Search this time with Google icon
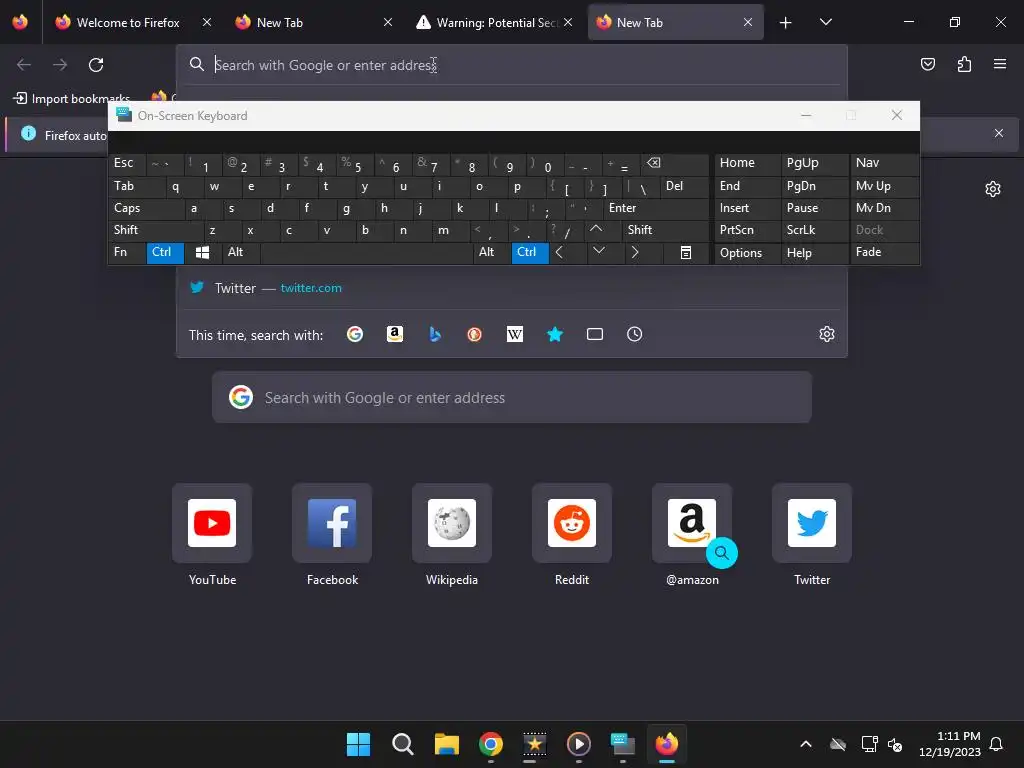Viewport: 1024px width, 768px height. coord(355,334)
